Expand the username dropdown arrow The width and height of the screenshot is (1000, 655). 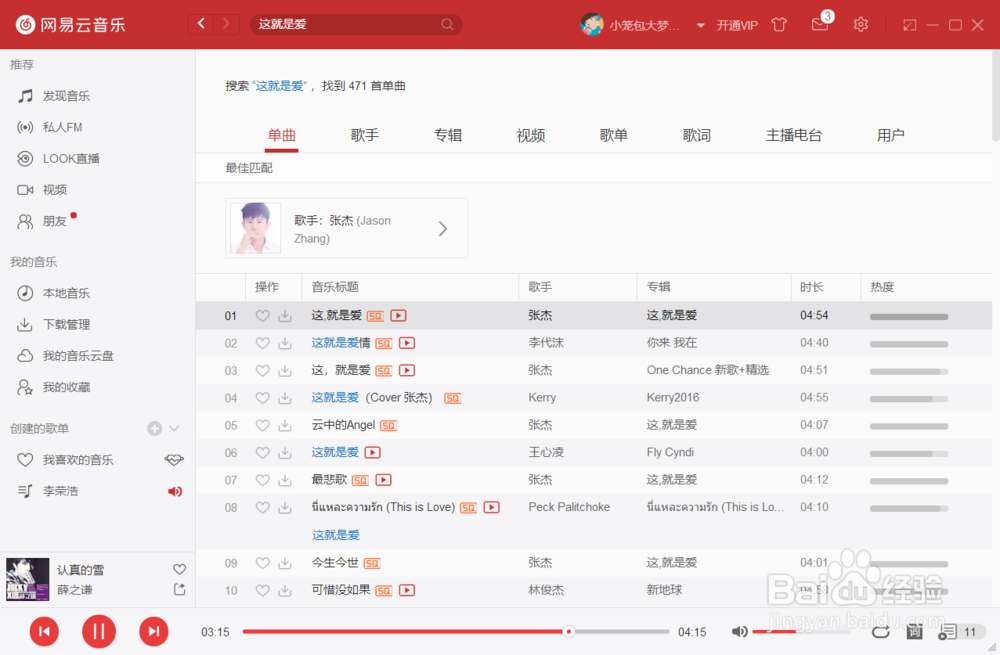pyautogui.click(x=700, y=26)
